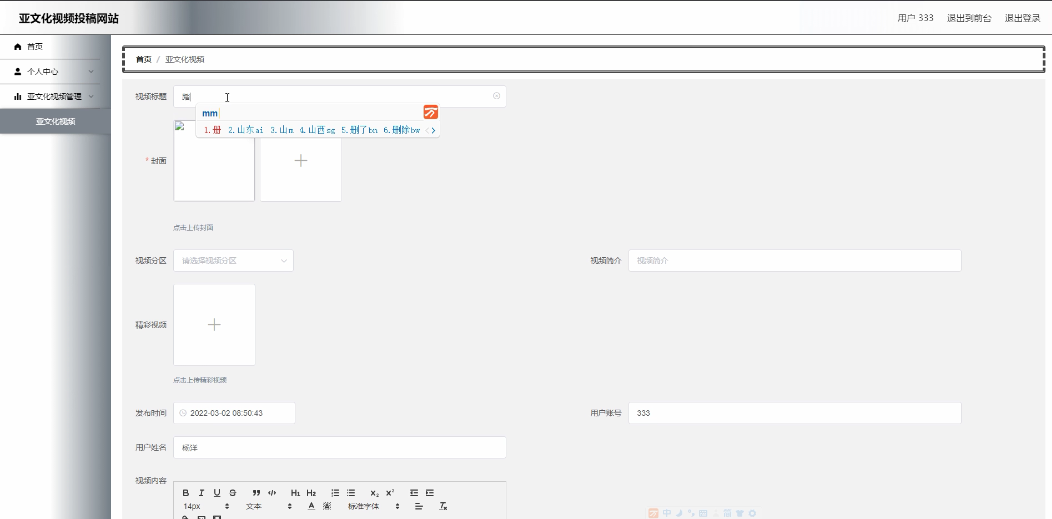This screenshot has width=1052, height=519.
Task: Switch the IME Chinese/English mode (中)
Action: (x=667, y=514)
